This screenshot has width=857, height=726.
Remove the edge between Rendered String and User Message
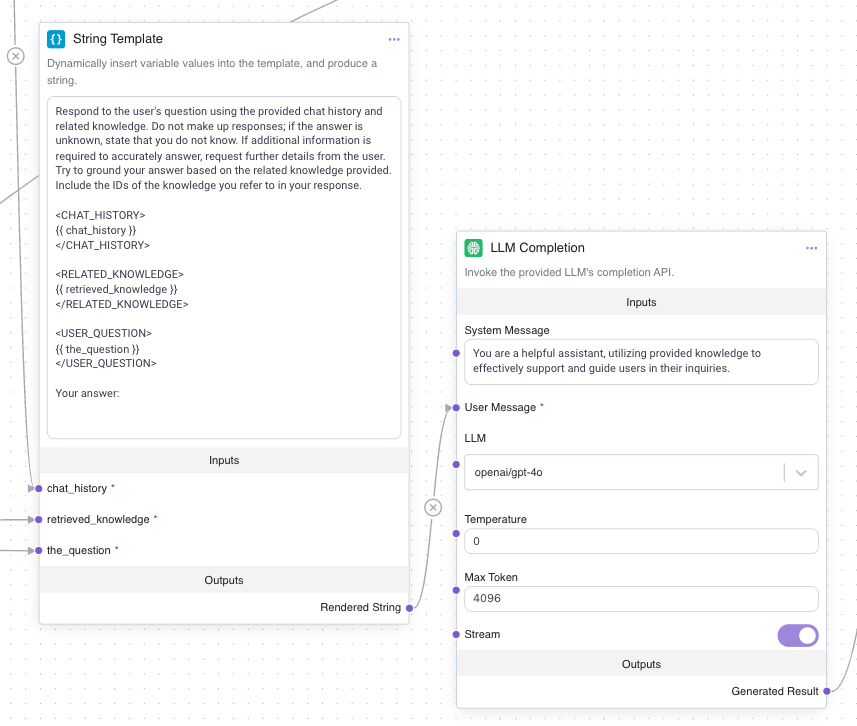(x=433, y=507)
